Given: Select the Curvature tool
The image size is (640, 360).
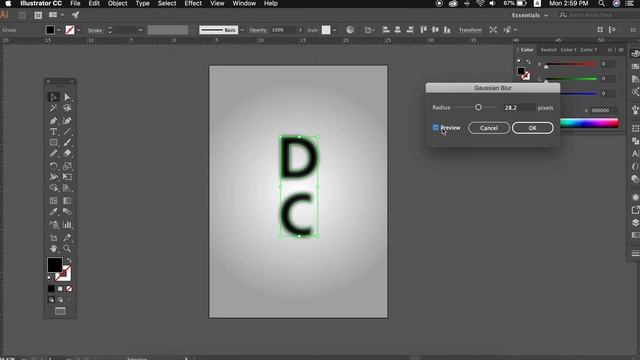Looking at the screenshot, I should (x=67, y=121).
